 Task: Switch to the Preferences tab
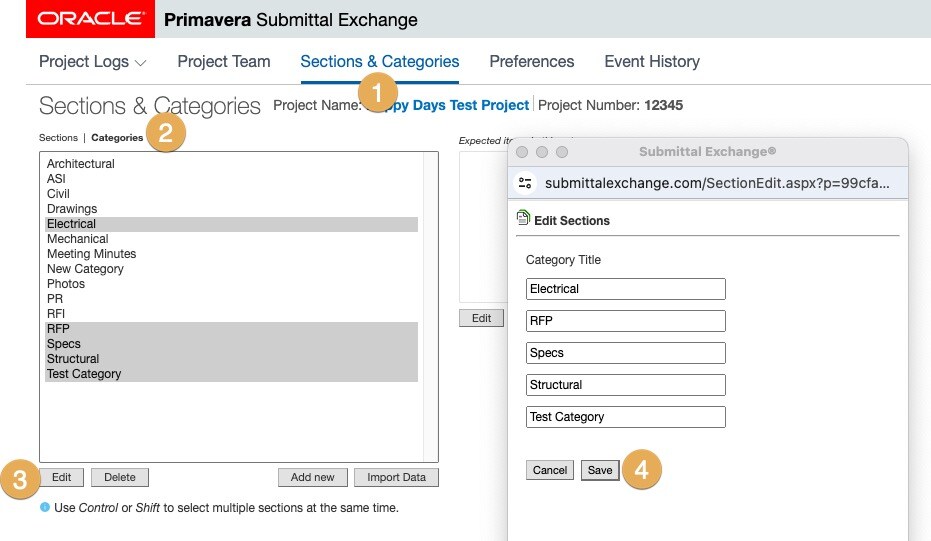531,61
